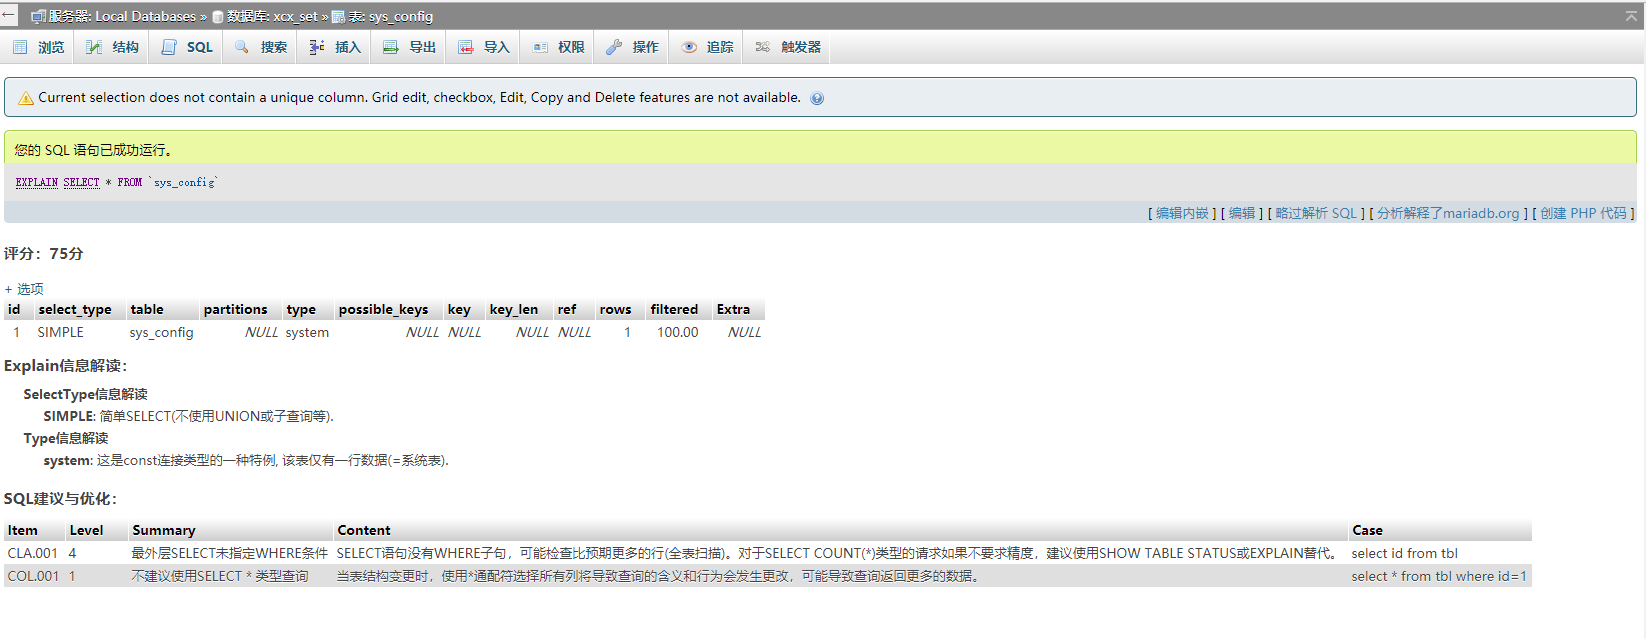Click the 浏览 browse tab icon

(20, 47)
